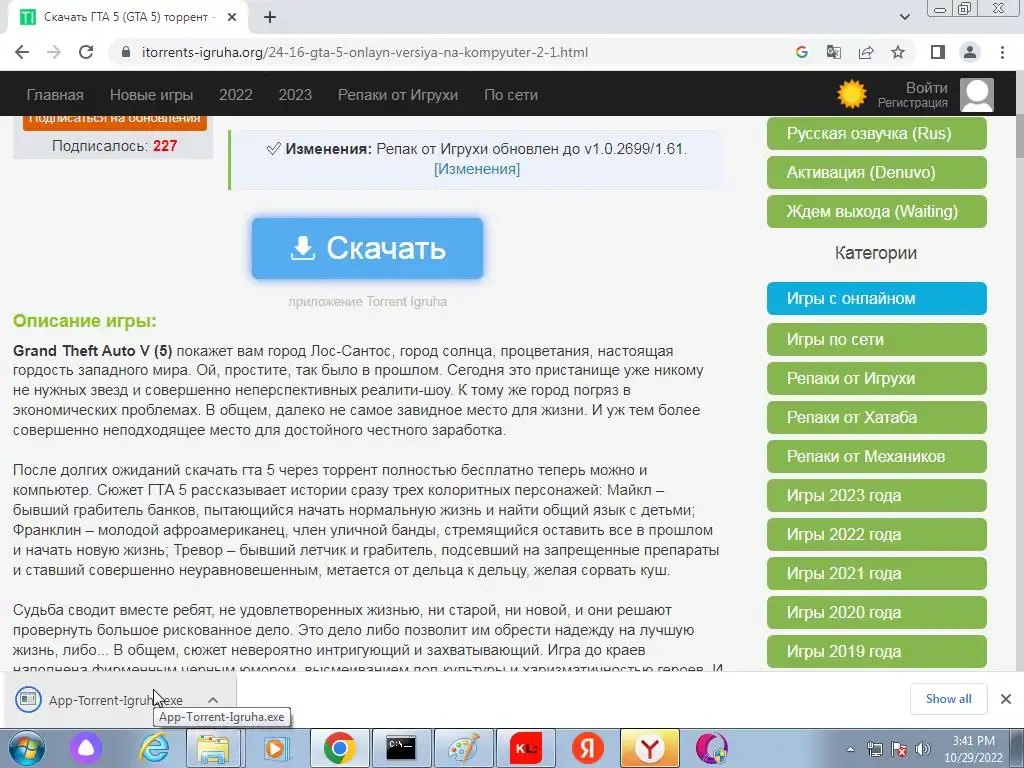Viewport: 1024px width, 768px height.
Task: Go back to the previous page
Action: click(x=22, y=52)
